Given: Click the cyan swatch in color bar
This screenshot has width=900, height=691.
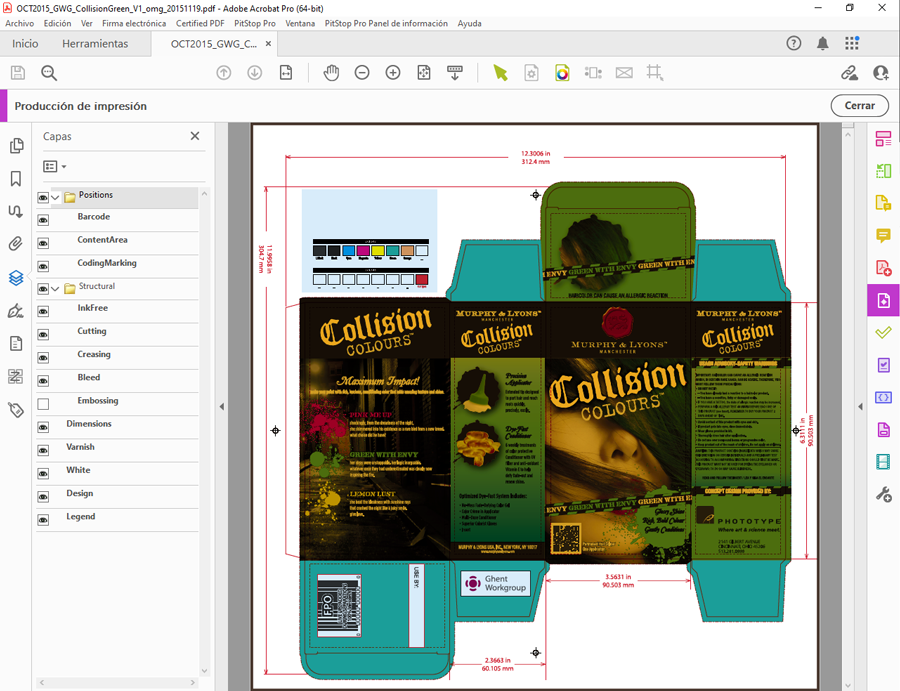Looking at the screenshot, I should 348,251.
